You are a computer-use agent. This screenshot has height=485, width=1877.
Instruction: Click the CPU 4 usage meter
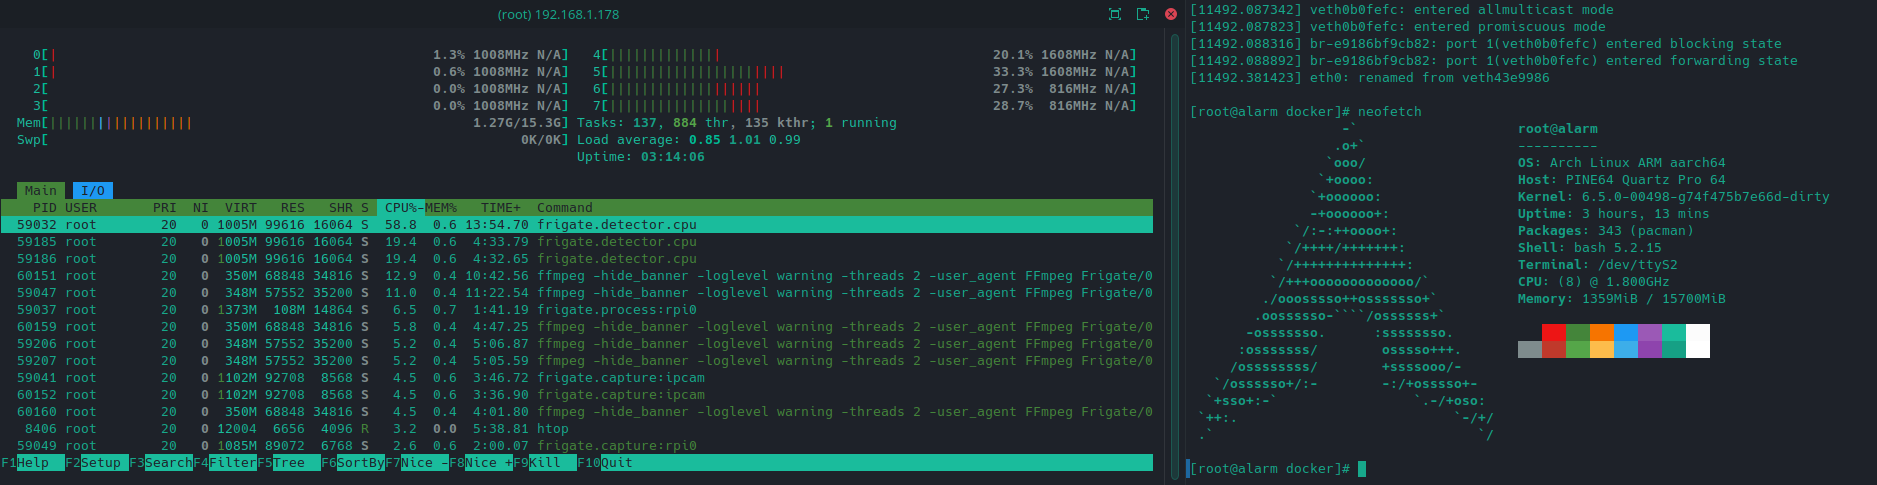[x=865, y=54]
